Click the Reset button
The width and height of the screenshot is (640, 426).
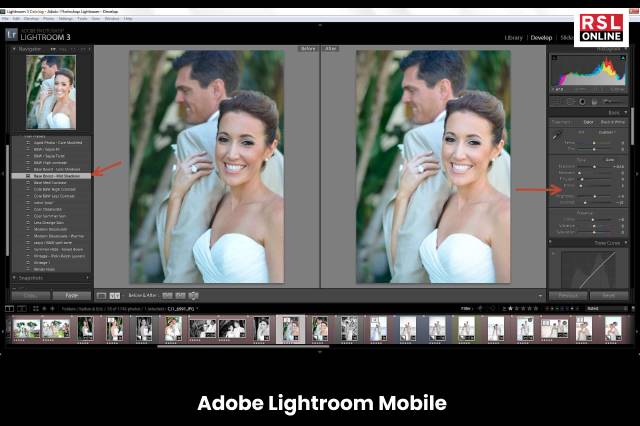tap(609, 295)
